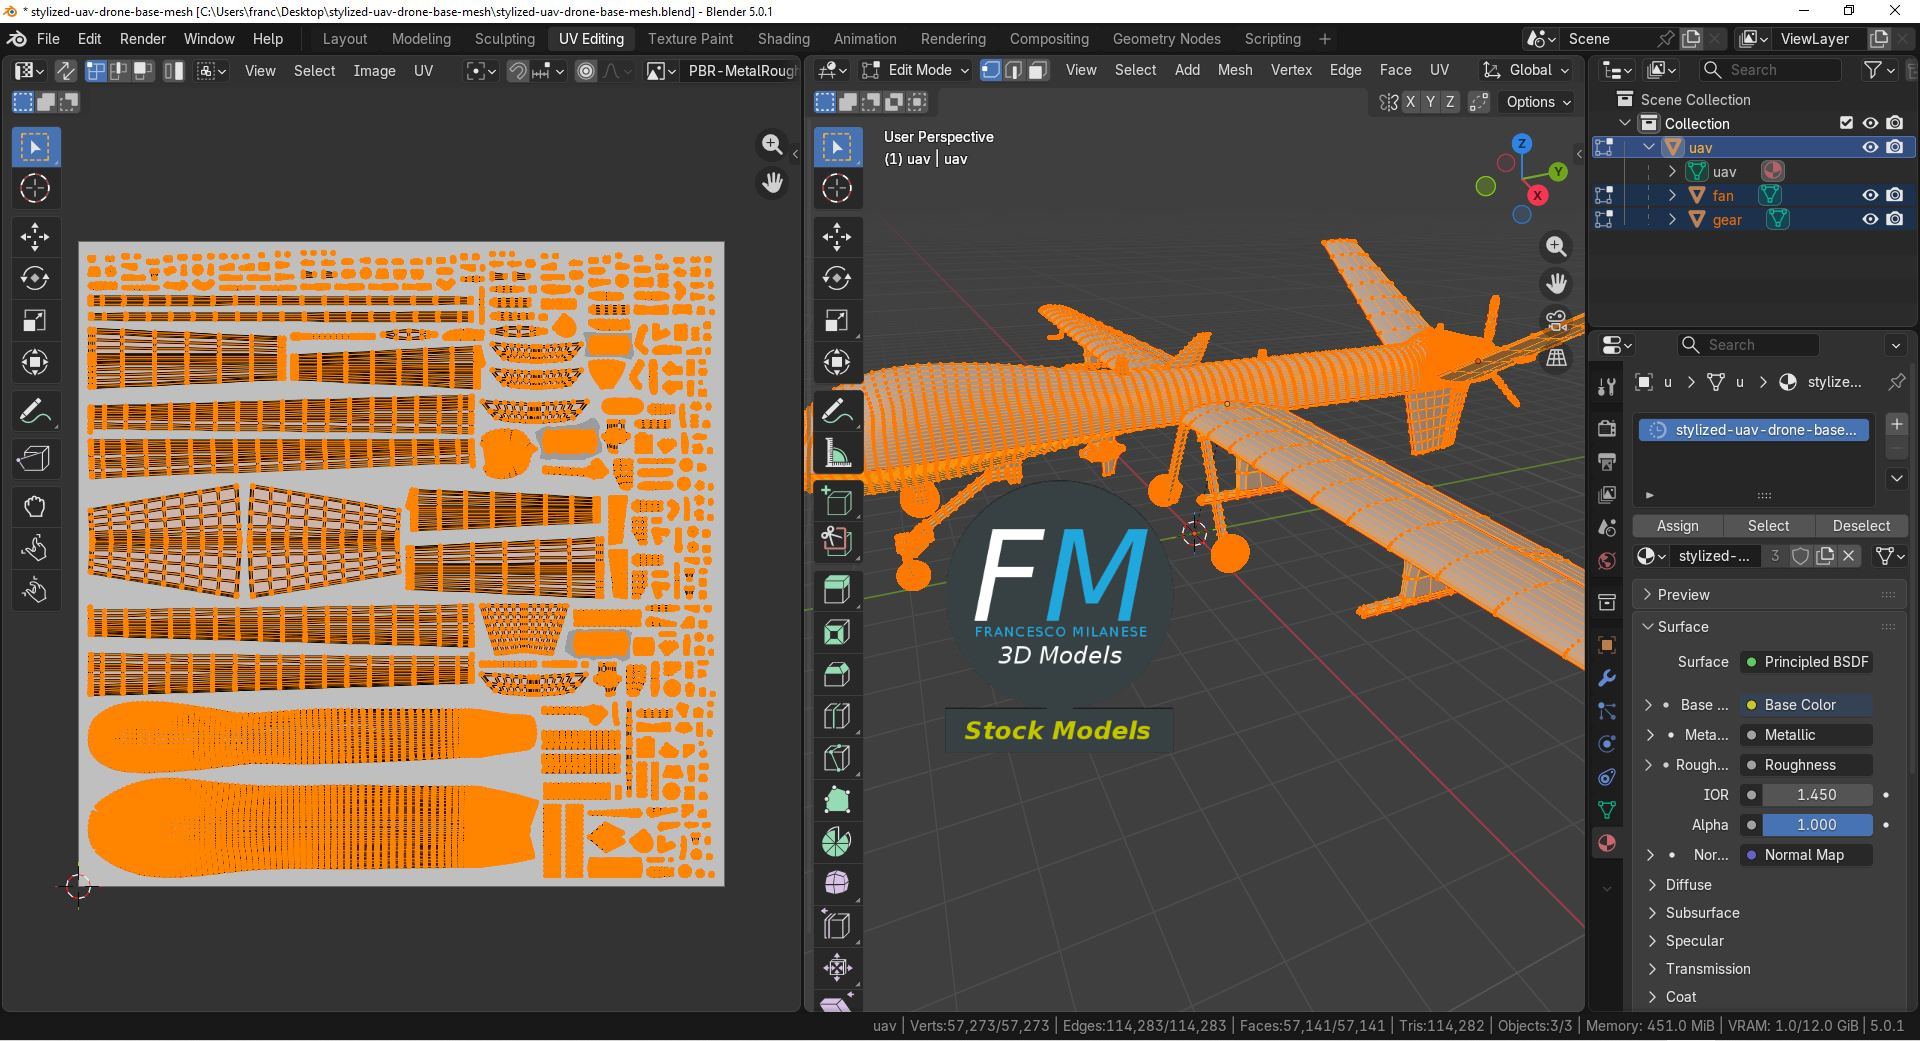Click the Deselect material button
This screenshot has height=1041, width=1920.
(1860, 526)
